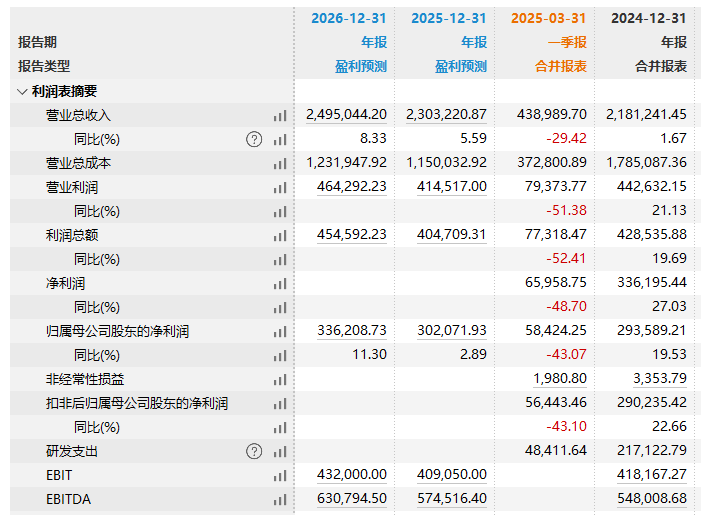
Task: Click chart icon next to 净利润
Action: 280,284
